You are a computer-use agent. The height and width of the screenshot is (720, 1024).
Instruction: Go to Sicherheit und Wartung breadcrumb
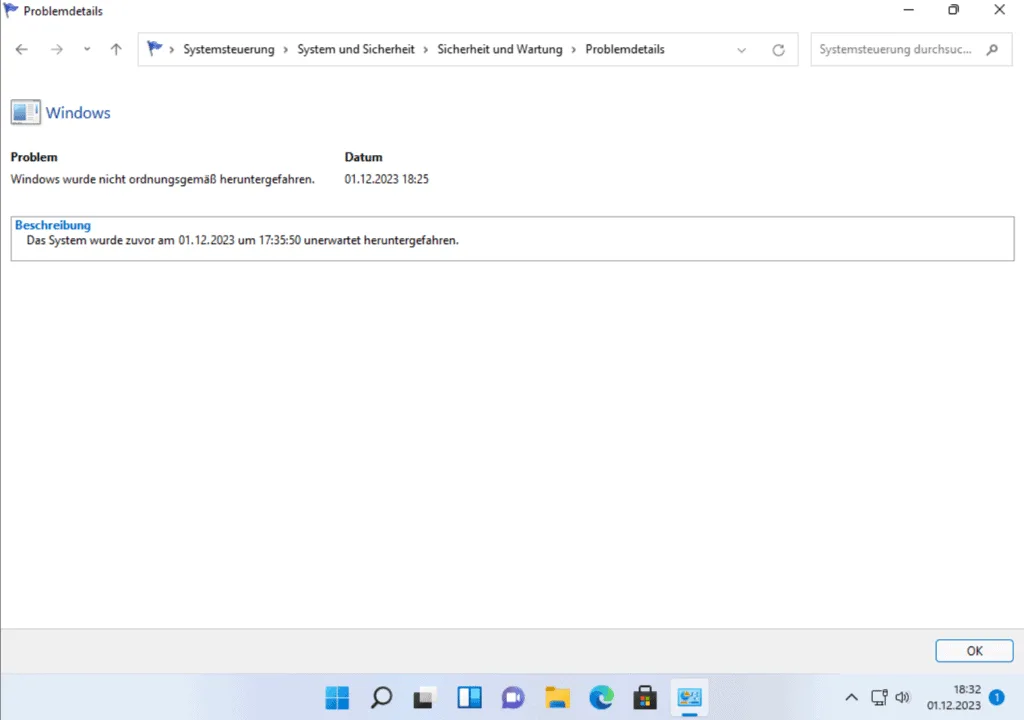[499, 49]
